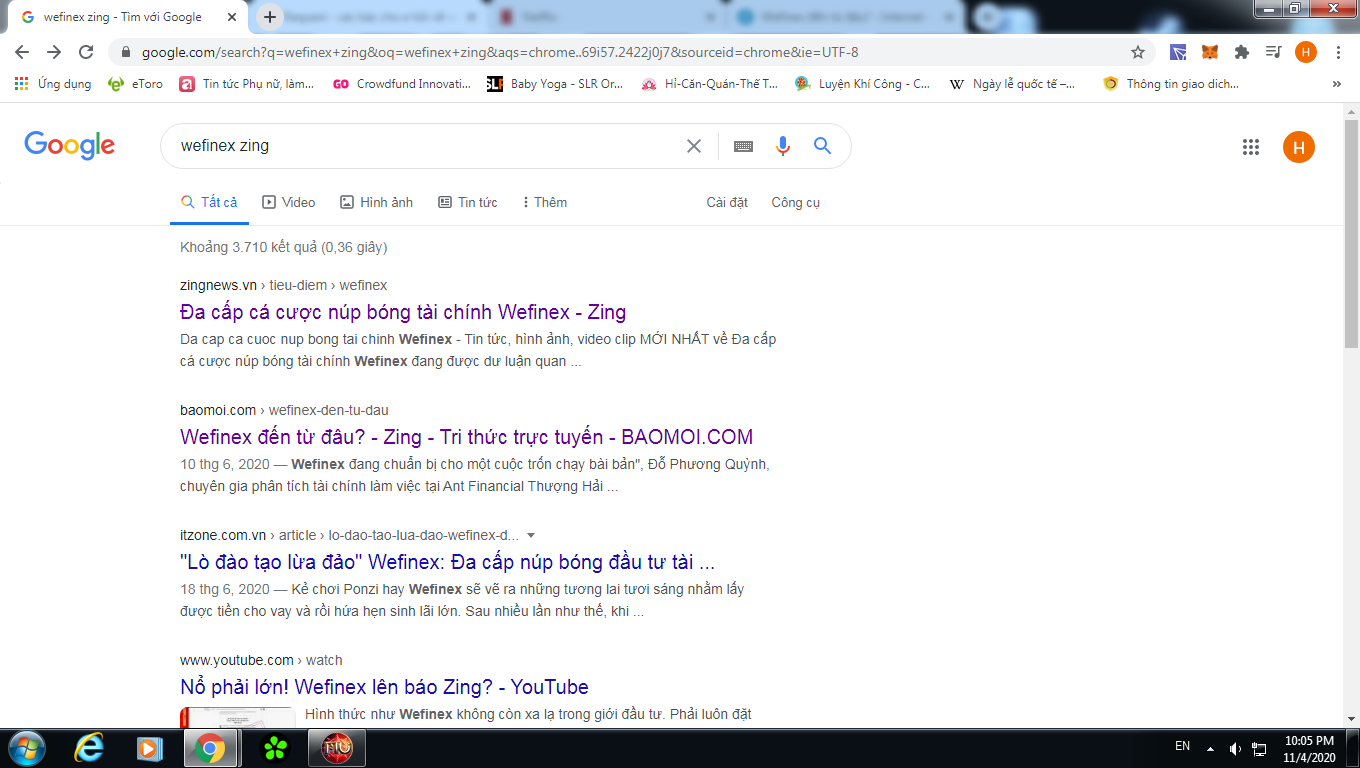Close the wefinex zing tab
Screen dimensions: 1360x768
(232, 17)
